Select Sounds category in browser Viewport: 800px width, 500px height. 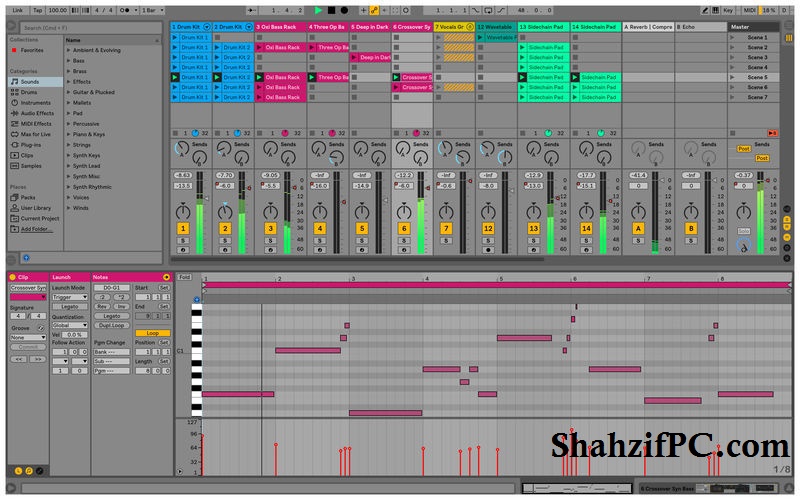(x=35, y=82)
